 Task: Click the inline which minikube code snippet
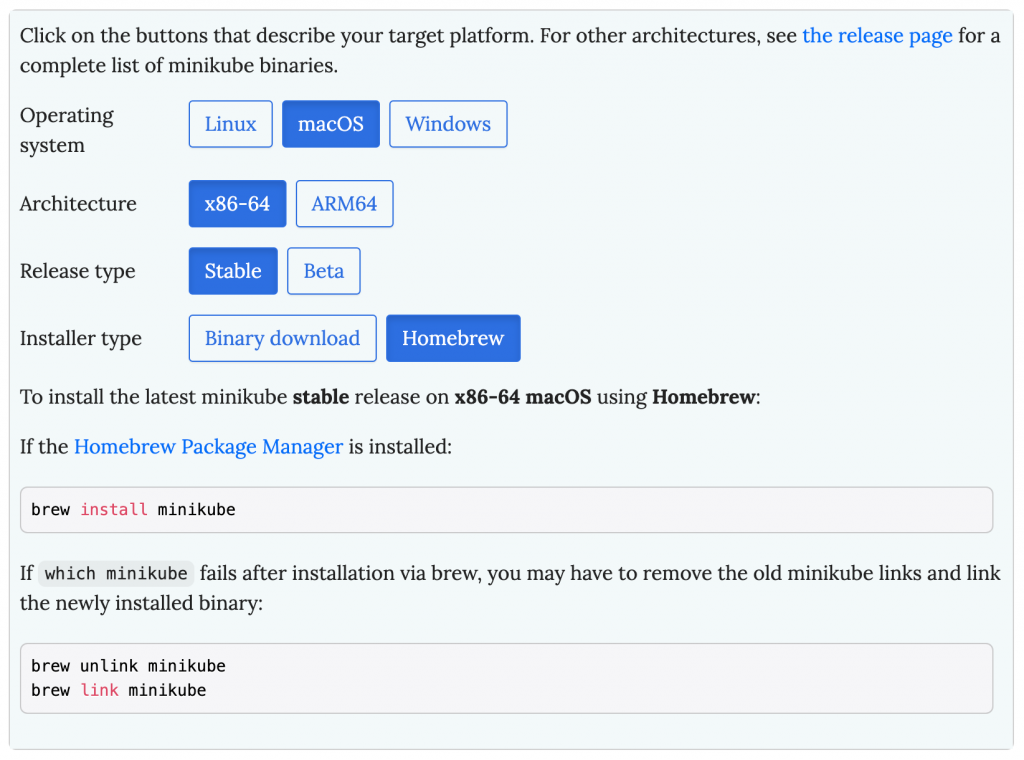[116, 574]
